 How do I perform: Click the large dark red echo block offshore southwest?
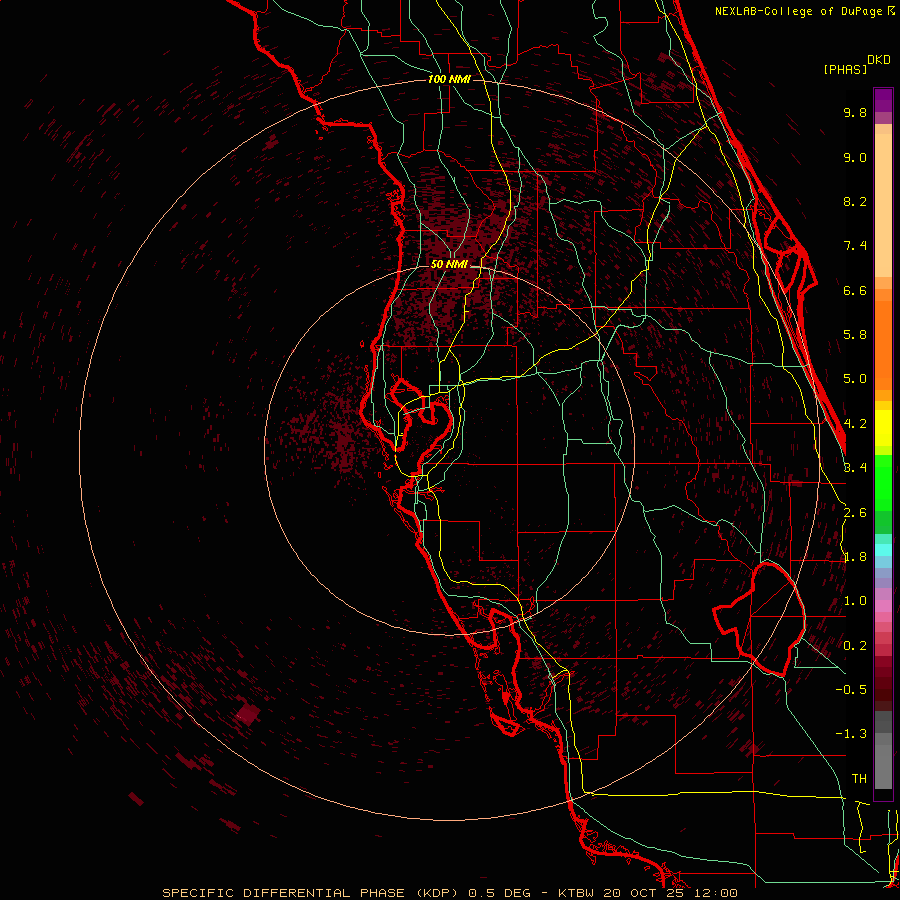(248, 714)
